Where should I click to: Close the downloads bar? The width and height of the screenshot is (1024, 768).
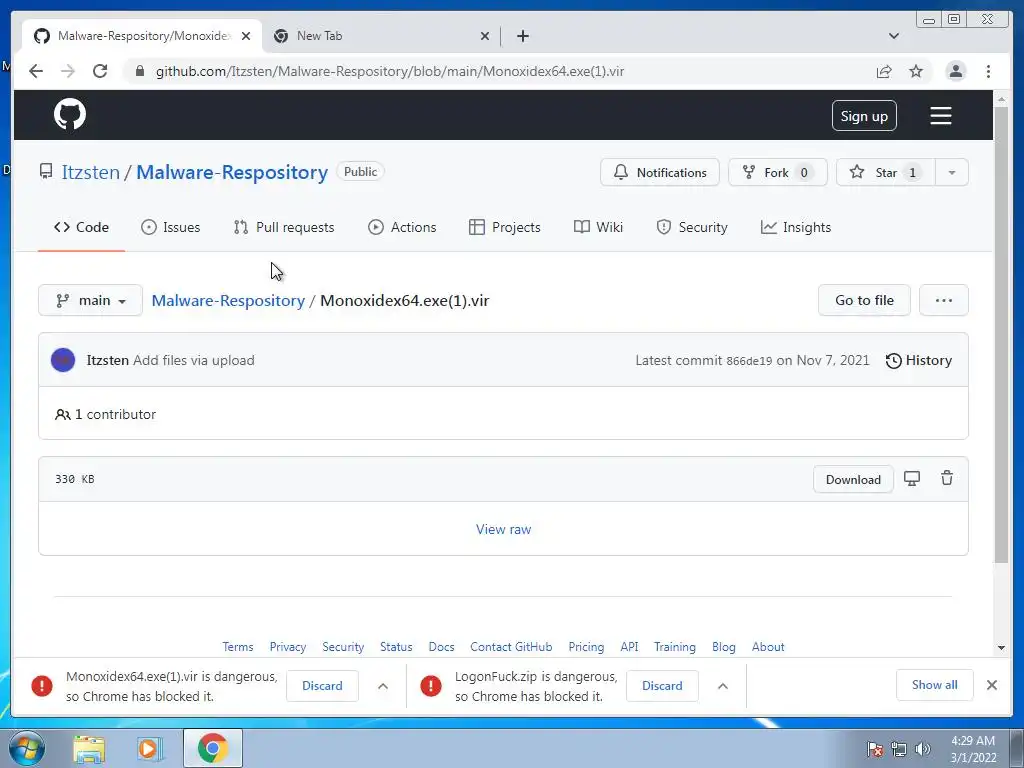(x=992, y=685)
